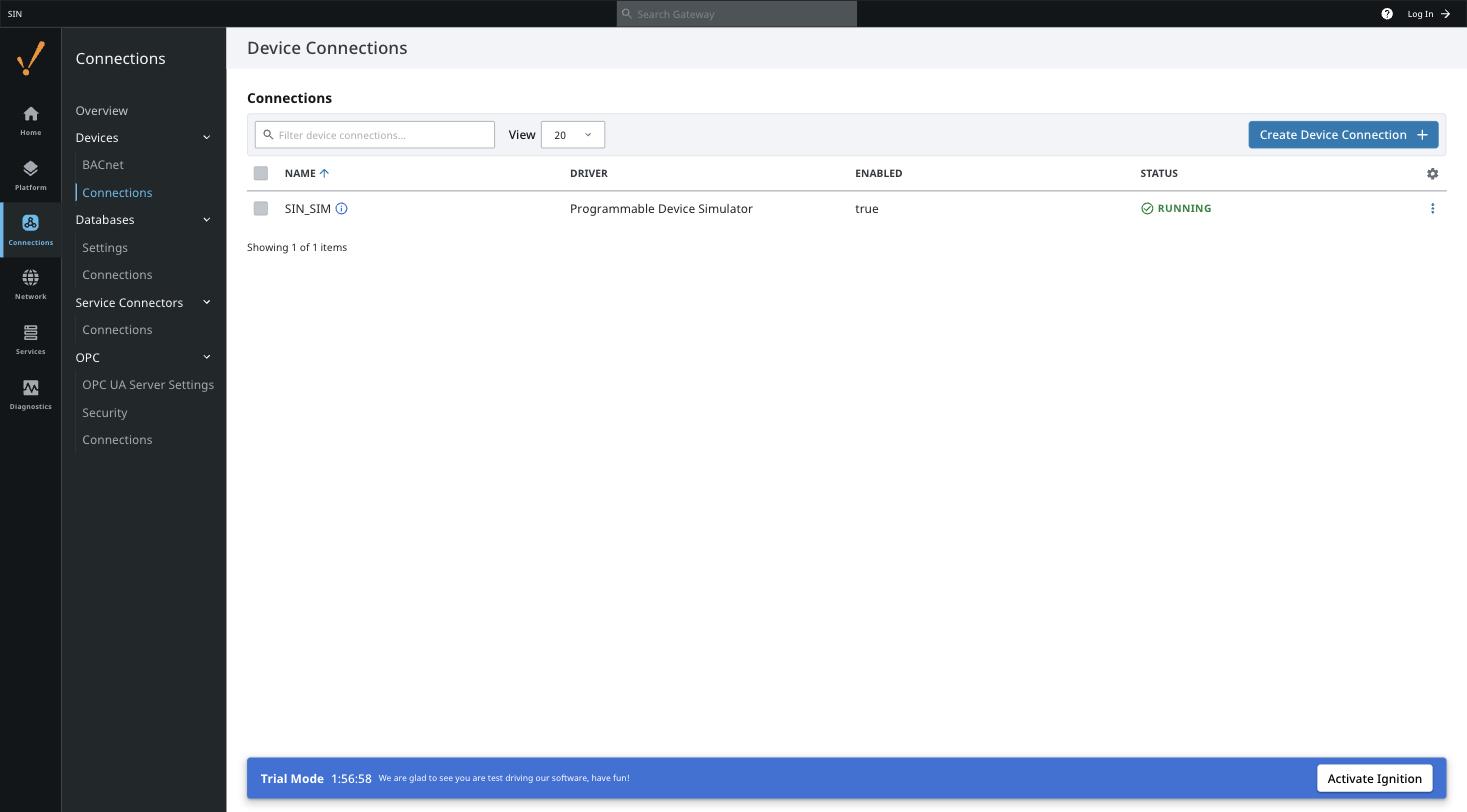This screenshot has height=812, width=1467.
Task: Open OPC UA Server Settings
Action: click(148, 385)
